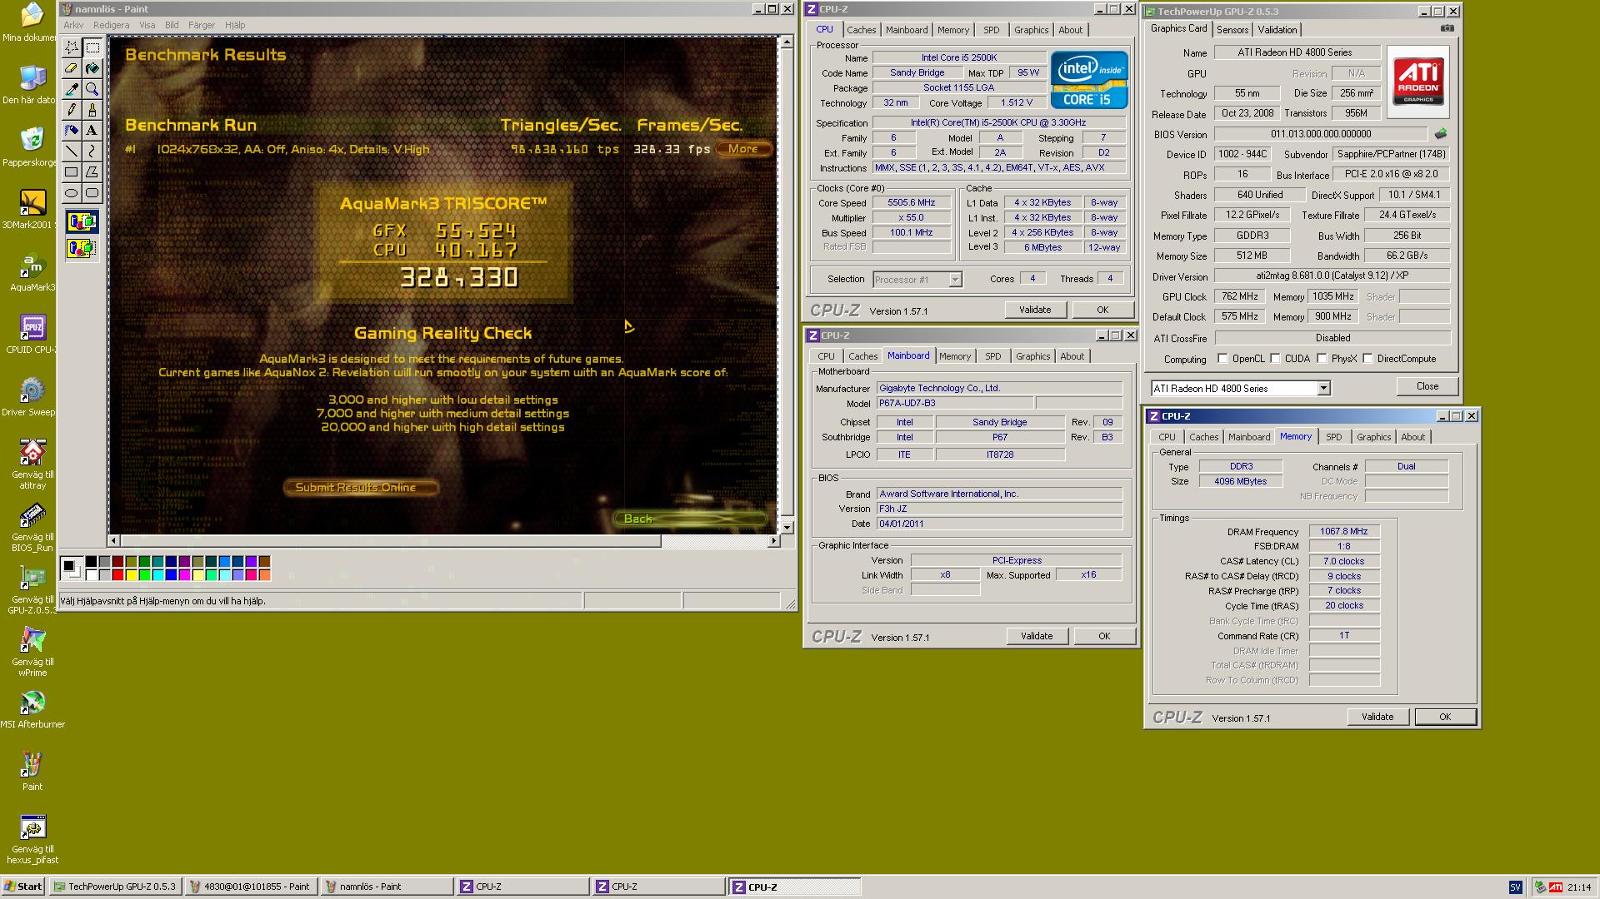The height and width of the screenshot is (899, 1600).
Task: Select the Line tool in Paint
Action: (x=72, y=151)
